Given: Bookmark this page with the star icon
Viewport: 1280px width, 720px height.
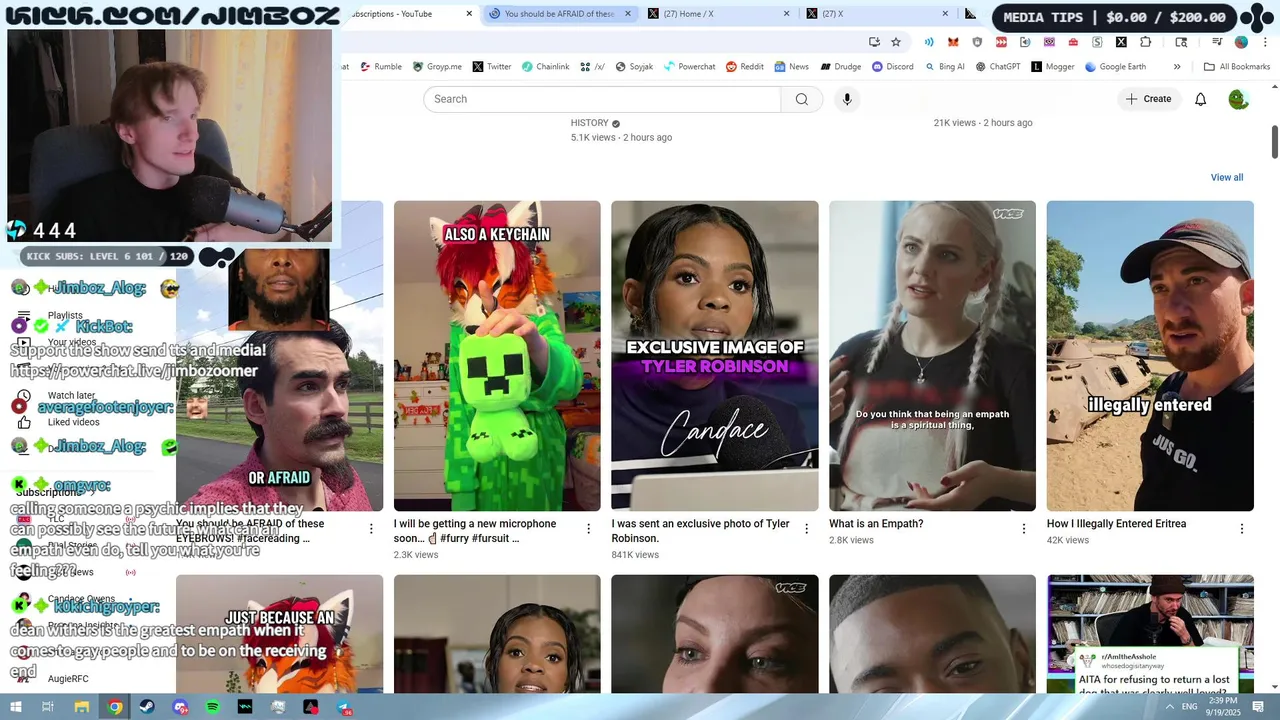Looking at the screenshot, I should coord(896,42).
